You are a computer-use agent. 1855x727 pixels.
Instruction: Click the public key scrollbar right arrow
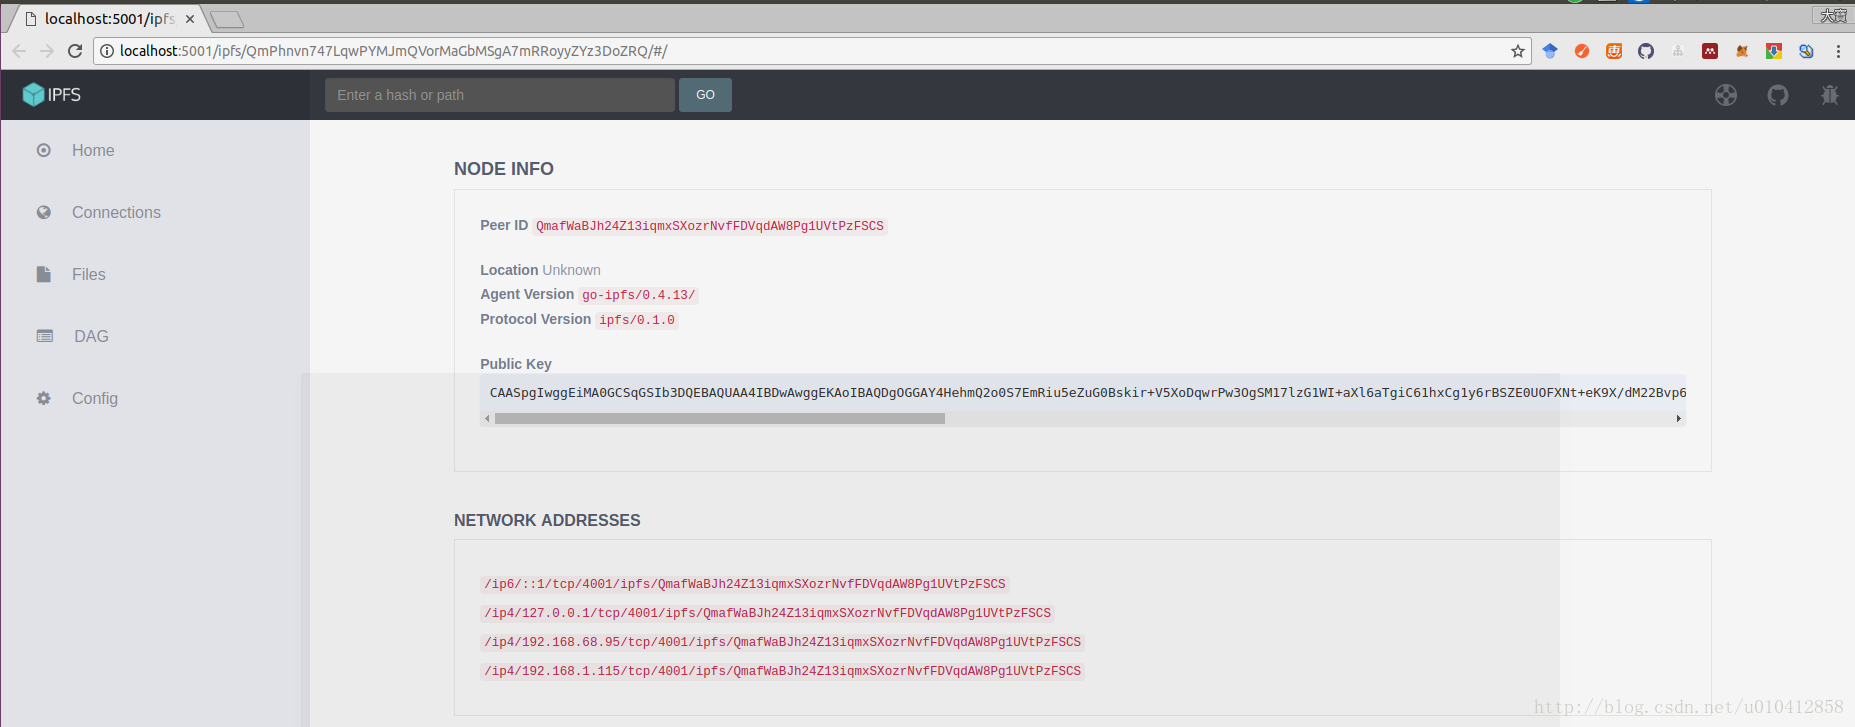pyautogui.click(x=1679, y=419)
